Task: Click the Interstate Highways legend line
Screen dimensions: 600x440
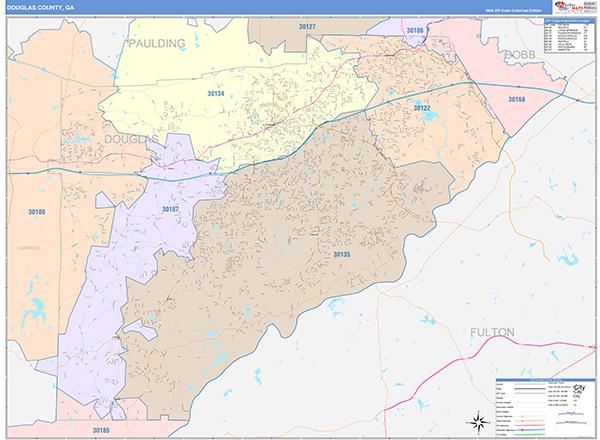Action: coord(530,430)
